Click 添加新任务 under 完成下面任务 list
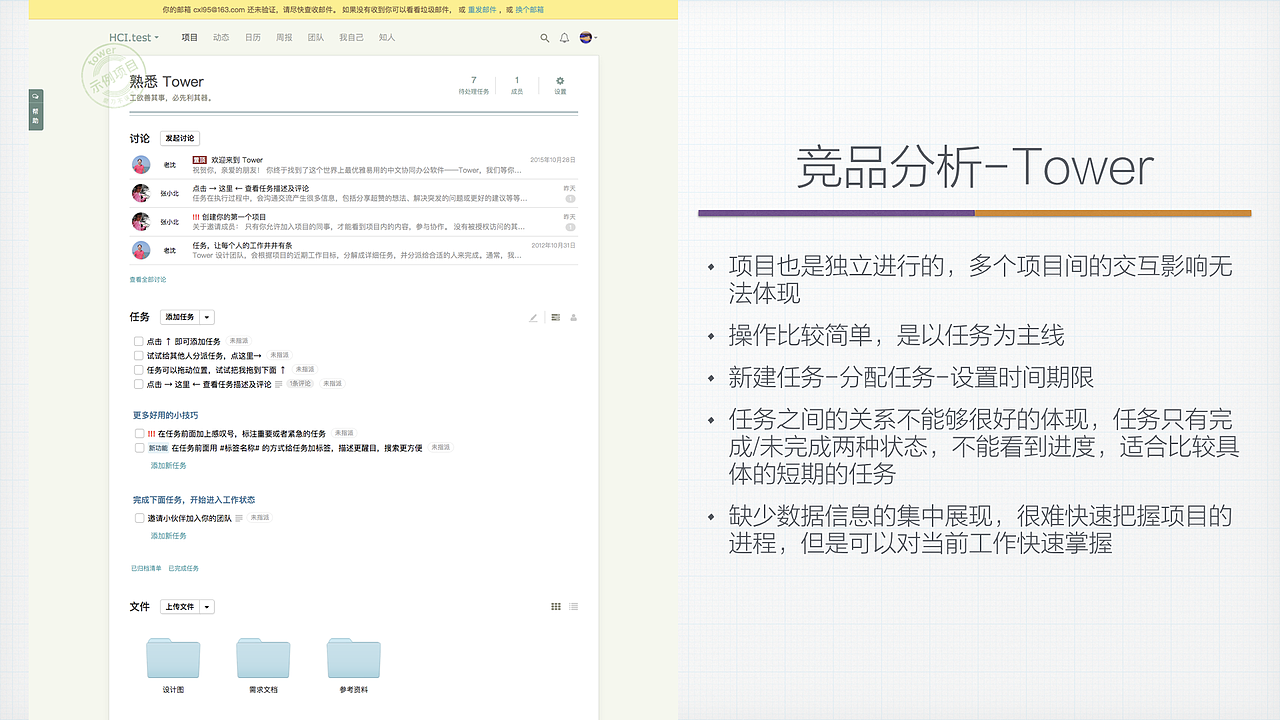The image size is (1280, 720). tap(168, 536)
